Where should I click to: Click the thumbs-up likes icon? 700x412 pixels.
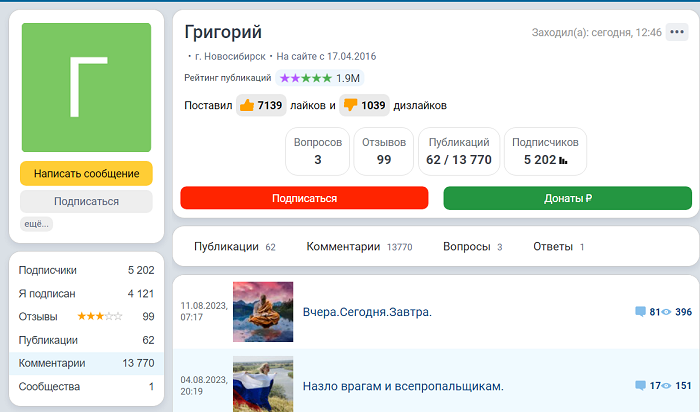(x=247, y=105)
